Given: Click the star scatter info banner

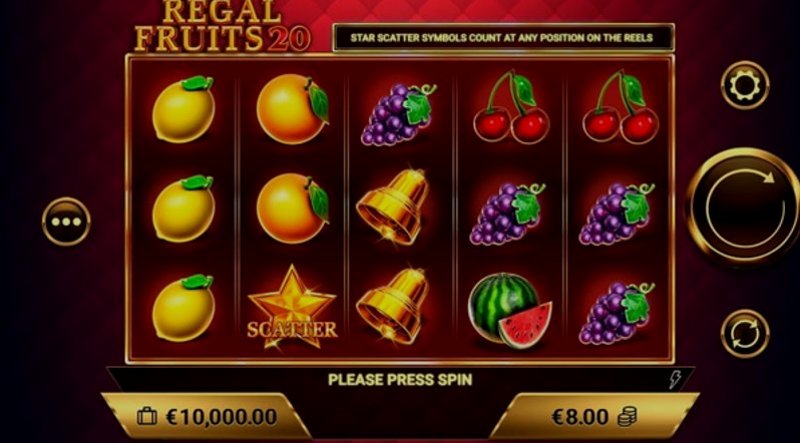Looking at the screenshot, I should tap(503, 37).
